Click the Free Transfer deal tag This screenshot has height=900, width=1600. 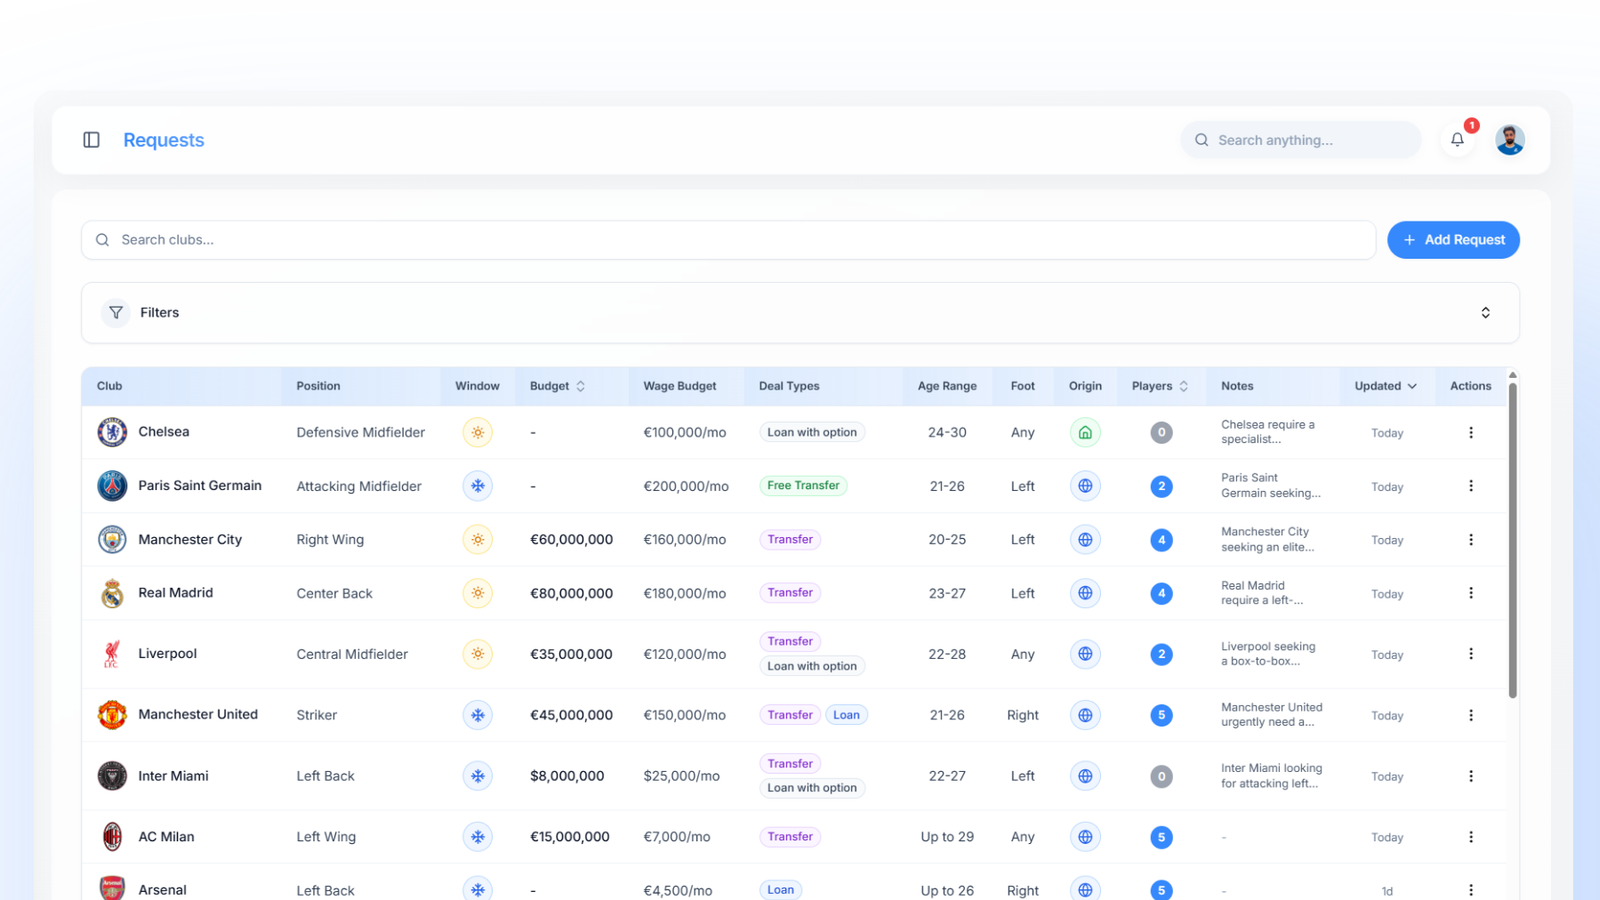[803, 486]
